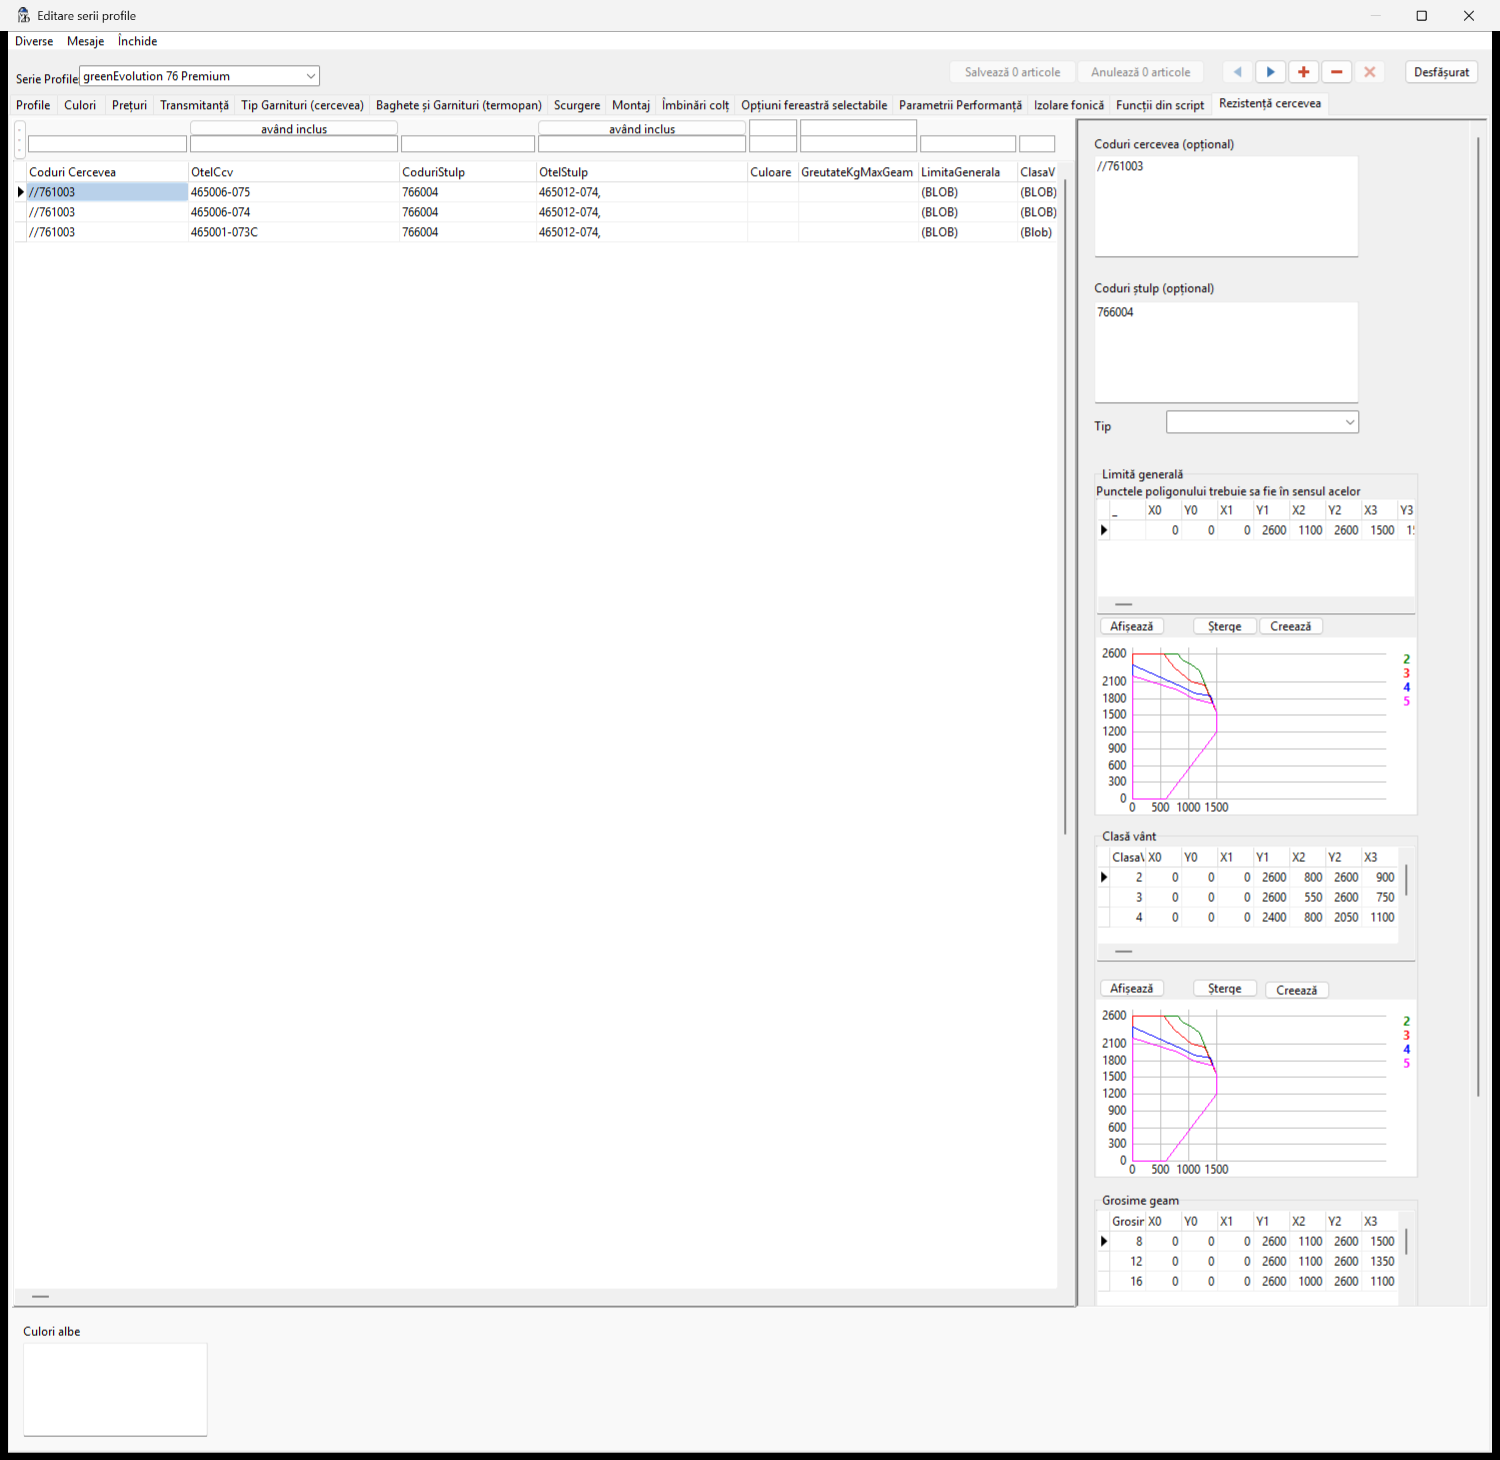
Task: Open the Montaj tab
Action: click(631, 105)
